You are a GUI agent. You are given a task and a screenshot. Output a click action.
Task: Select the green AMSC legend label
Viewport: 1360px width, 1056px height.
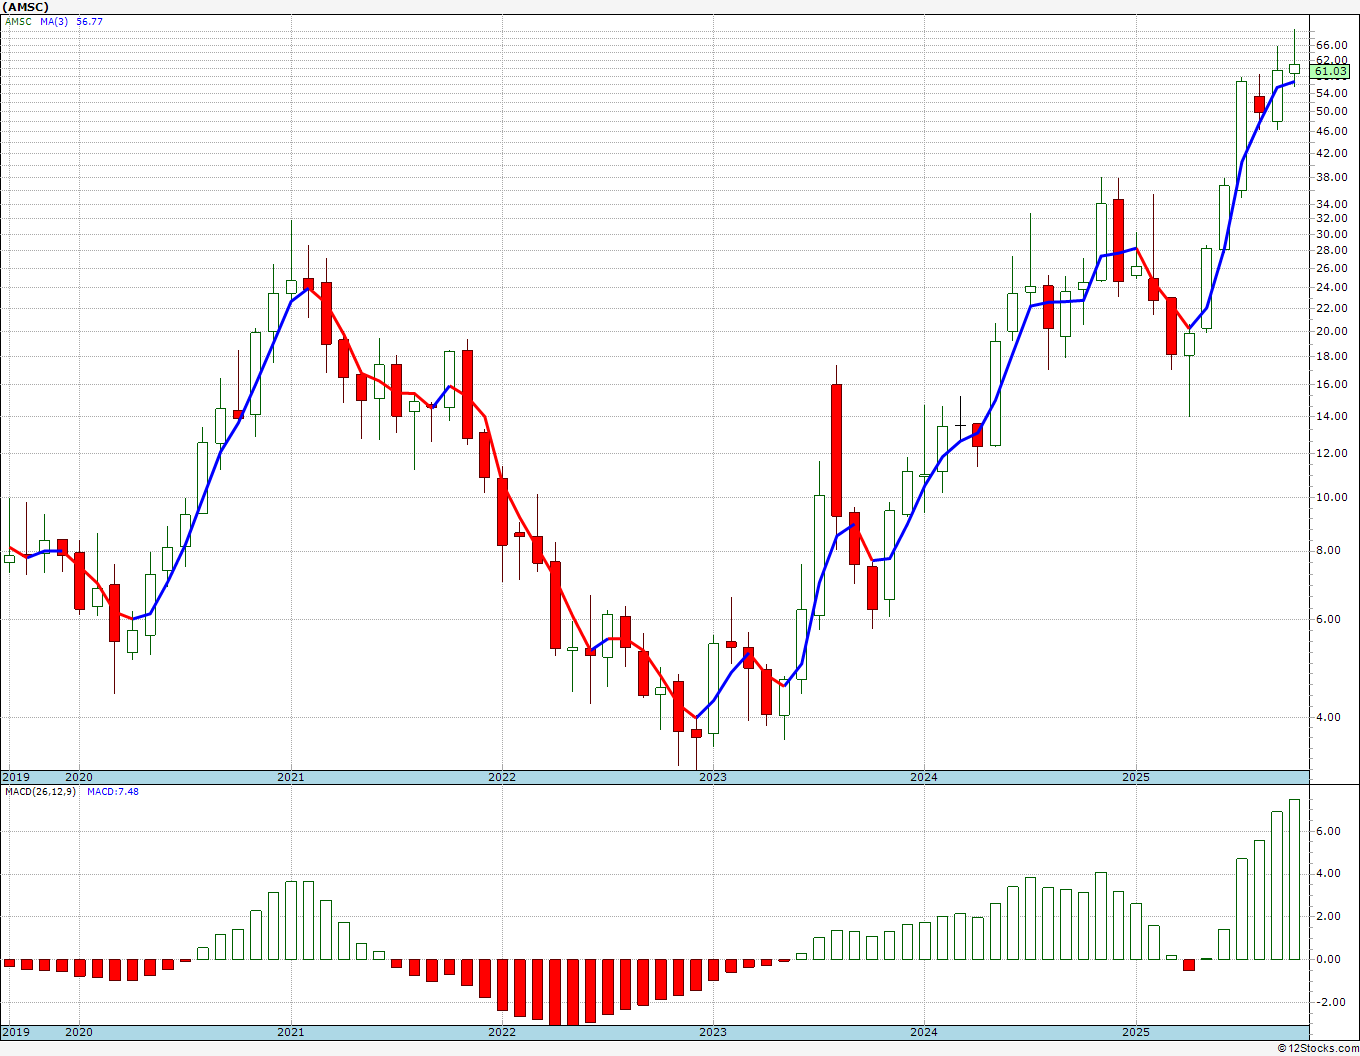point(18,21)
